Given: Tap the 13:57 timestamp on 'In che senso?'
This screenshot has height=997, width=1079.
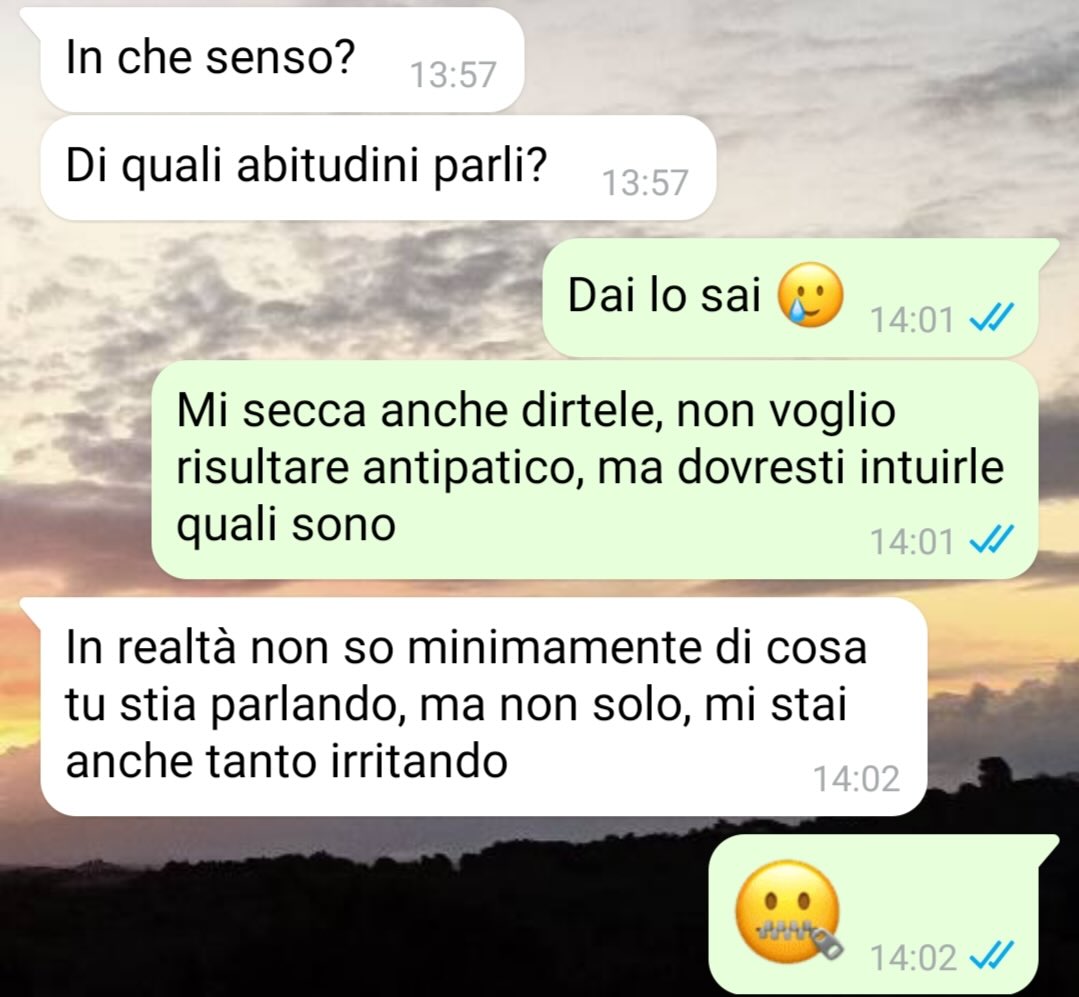Looking at the screenshot, I should pos(453,74).
